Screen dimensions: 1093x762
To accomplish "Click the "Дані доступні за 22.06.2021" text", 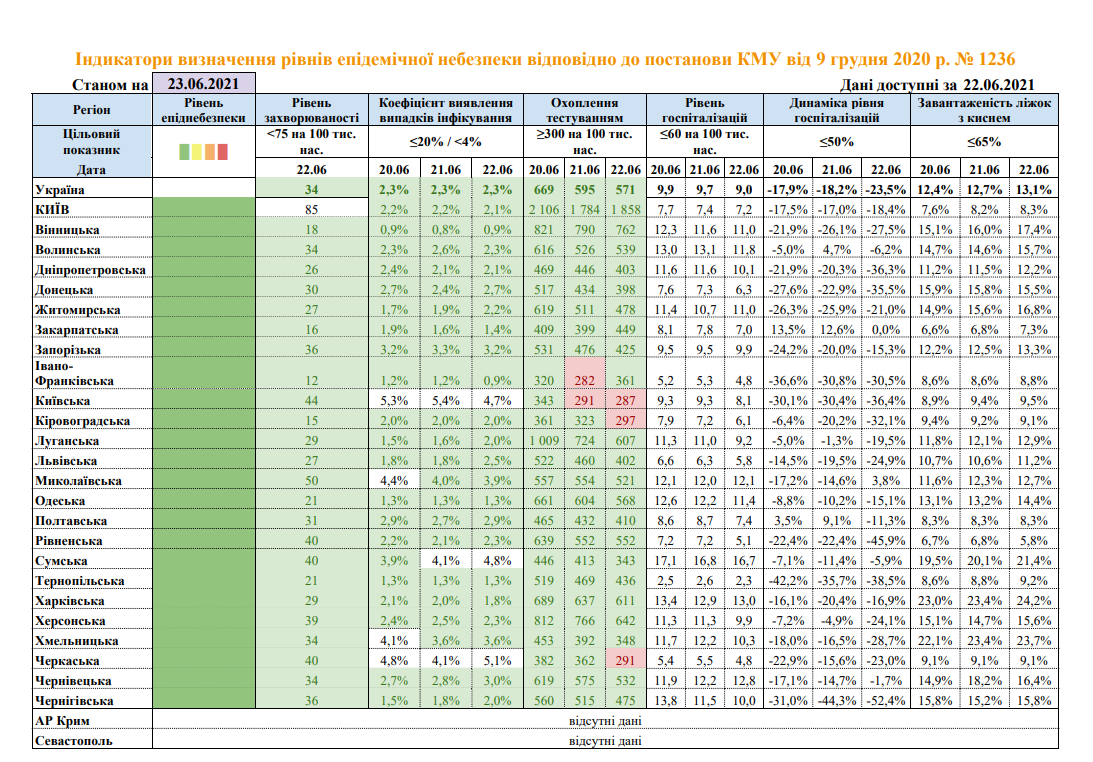I will (x=938, y=86).
